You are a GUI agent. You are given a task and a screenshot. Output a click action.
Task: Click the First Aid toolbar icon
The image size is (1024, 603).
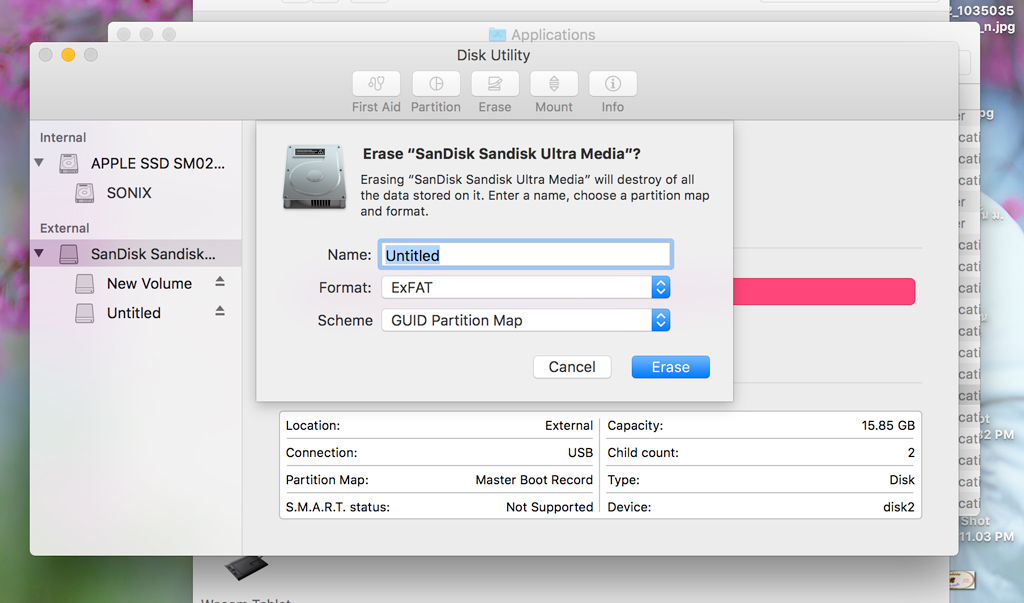(x=376, y=84)
